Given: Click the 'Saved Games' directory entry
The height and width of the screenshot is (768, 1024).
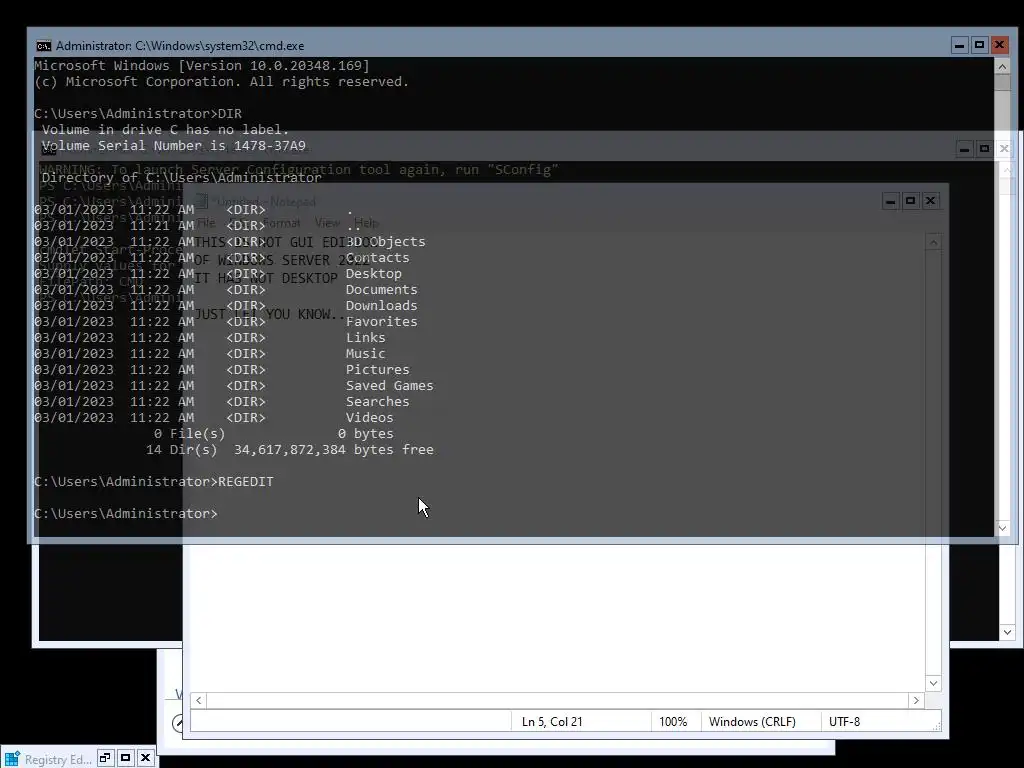Looking at the screenshot, I should (389, 385).
